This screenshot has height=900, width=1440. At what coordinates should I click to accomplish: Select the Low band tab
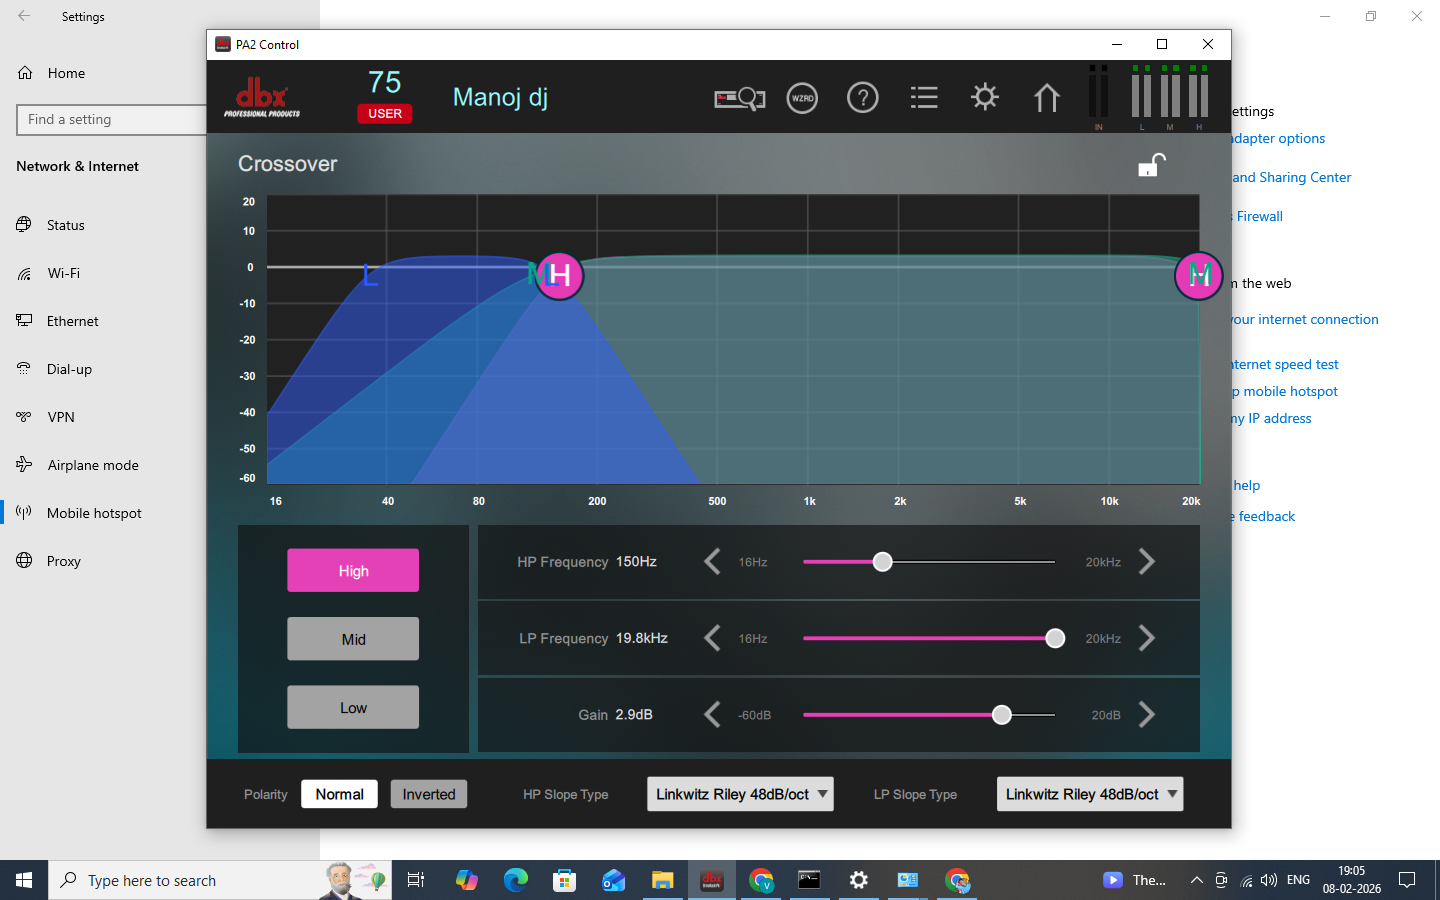(353, 707)
